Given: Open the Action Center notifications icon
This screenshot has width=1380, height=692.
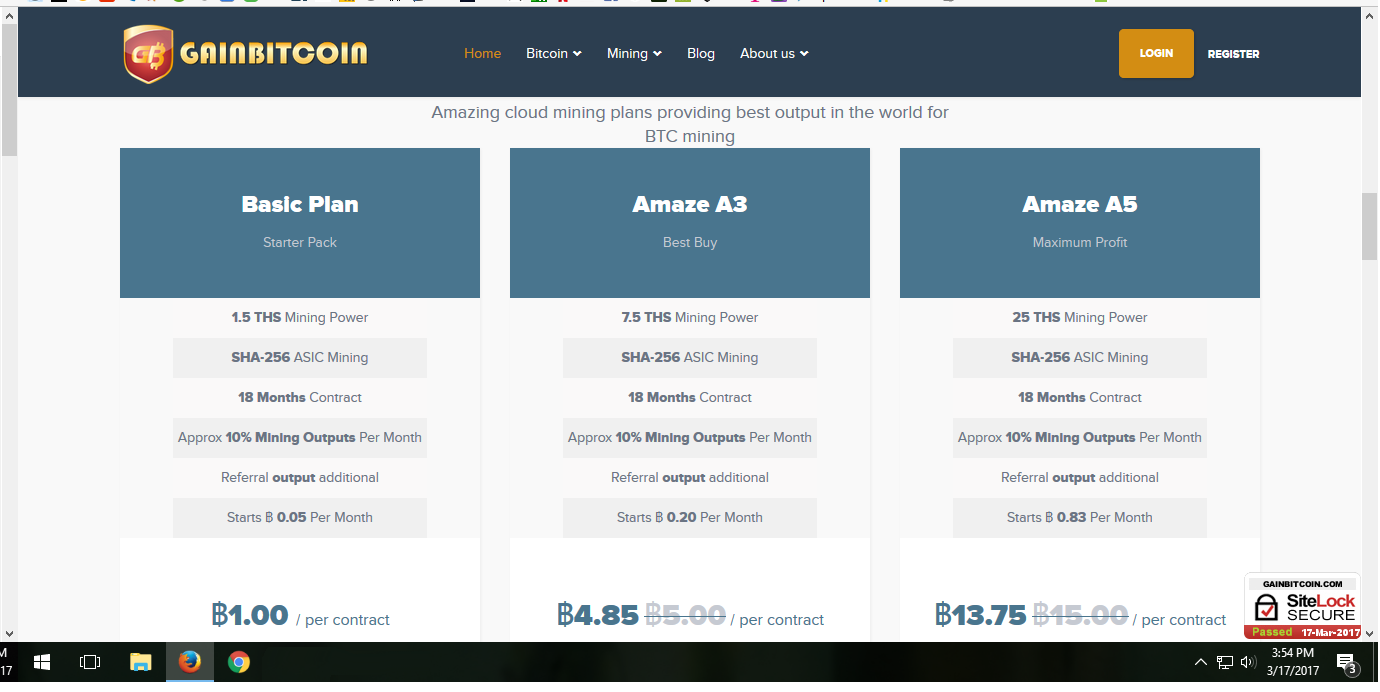Looking at the screenshot, I should pos(1346,662).
